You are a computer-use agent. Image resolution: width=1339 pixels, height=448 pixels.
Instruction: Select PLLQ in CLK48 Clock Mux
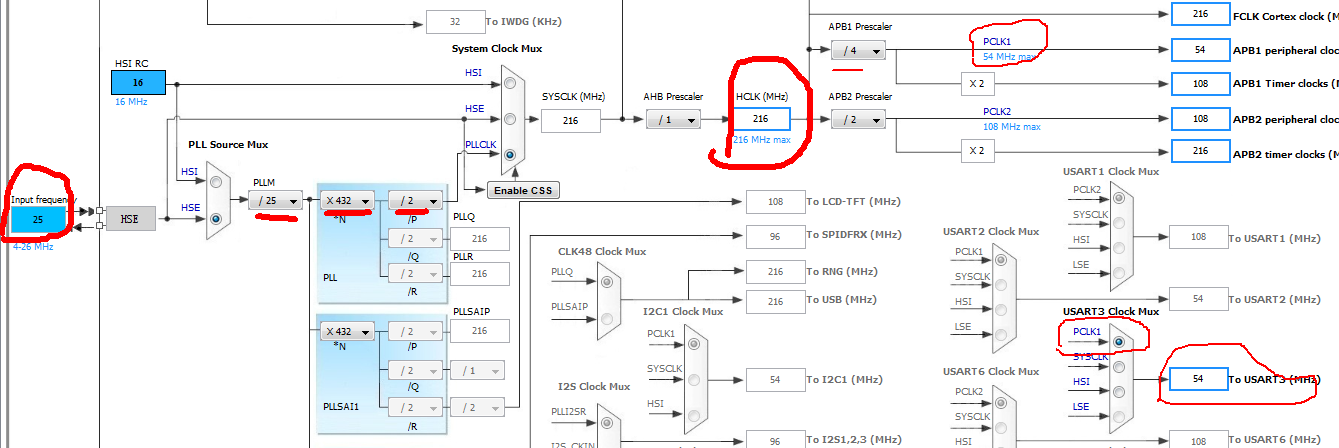click(x=608, y=283)
